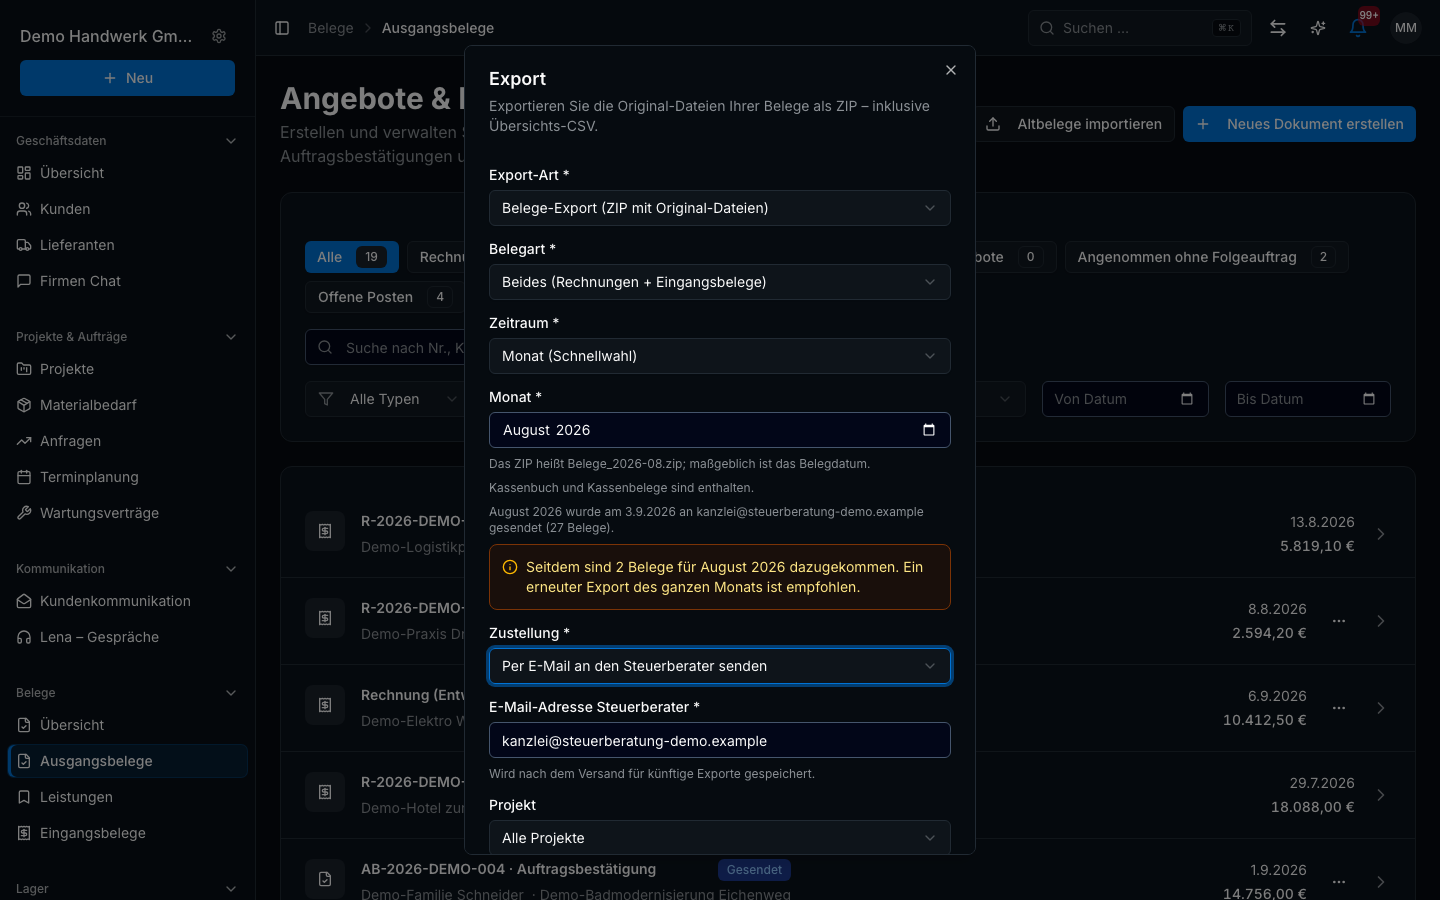
Task: Open Bis Datum calendar icon
Action: 1369,399
